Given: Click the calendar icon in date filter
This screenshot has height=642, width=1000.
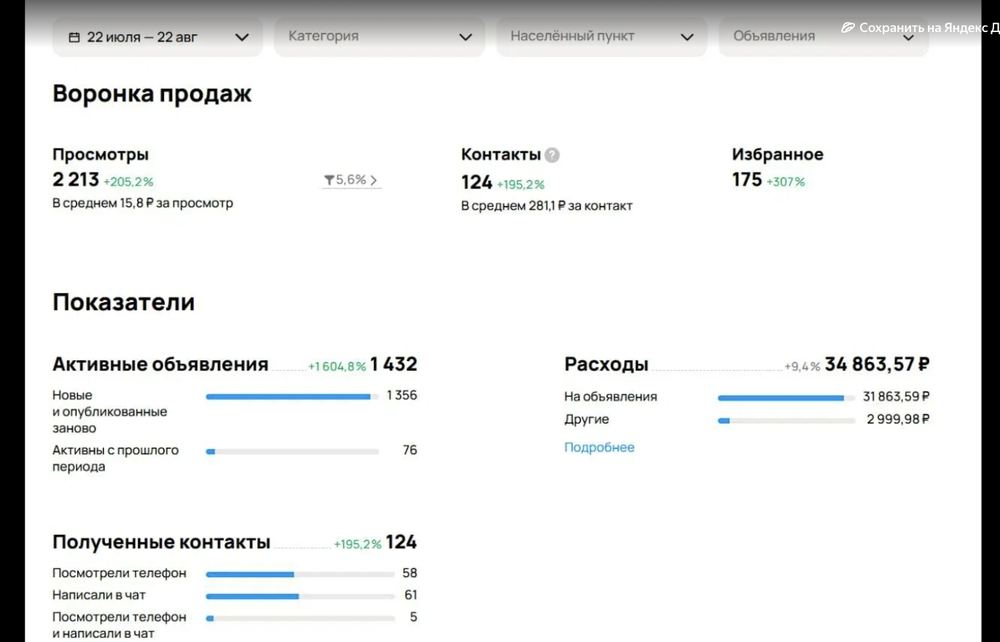Looking at the screenshot, I should click(x=75, y=38).
